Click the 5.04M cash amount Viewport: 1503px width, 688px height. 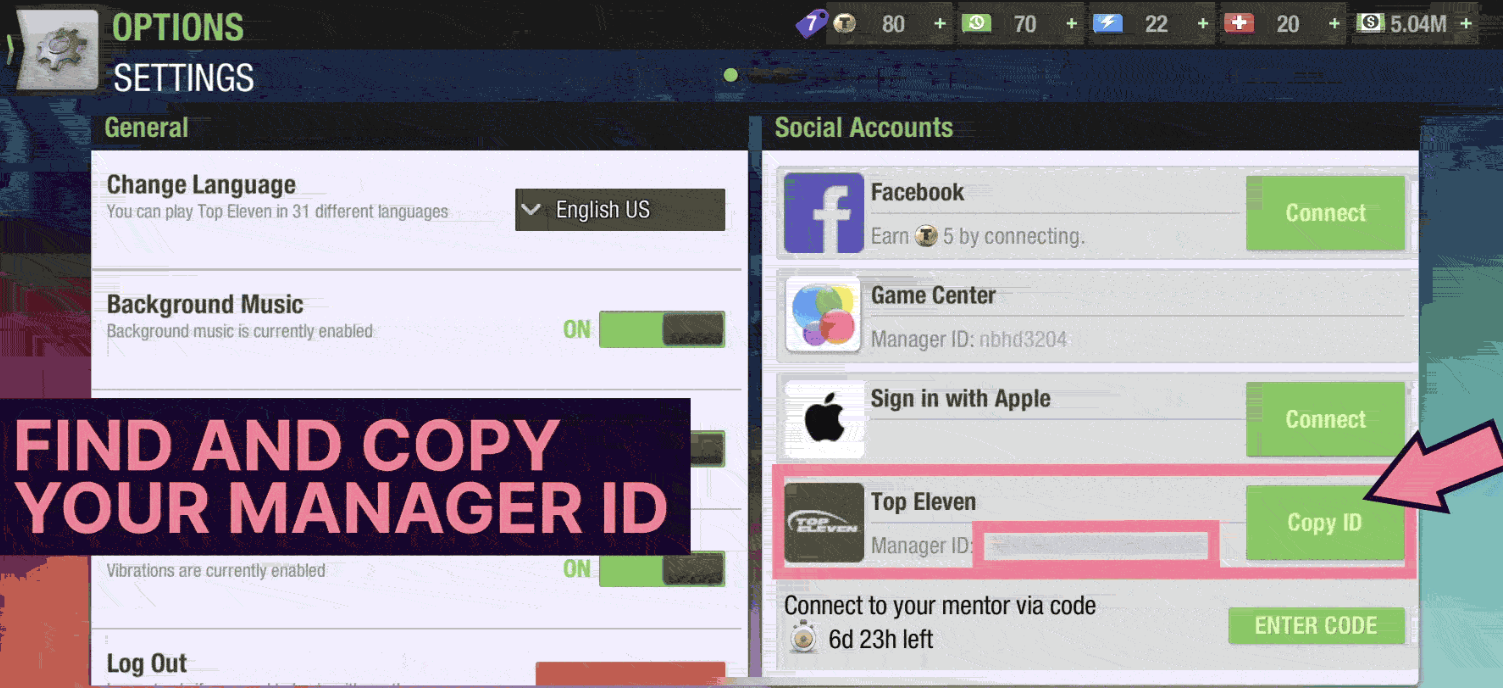(x=1418, y=23)
